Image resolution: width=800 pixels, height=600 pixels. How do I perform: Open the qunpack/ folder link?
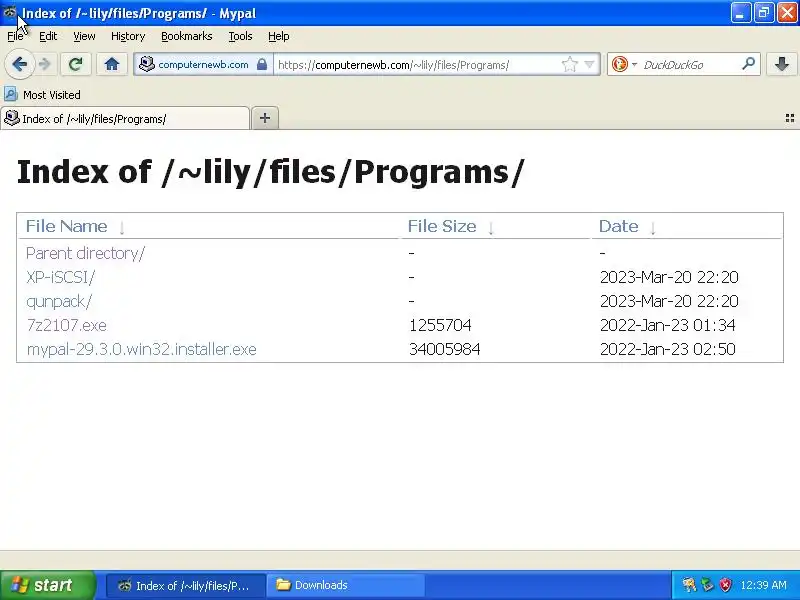click(x=59, y=302)
